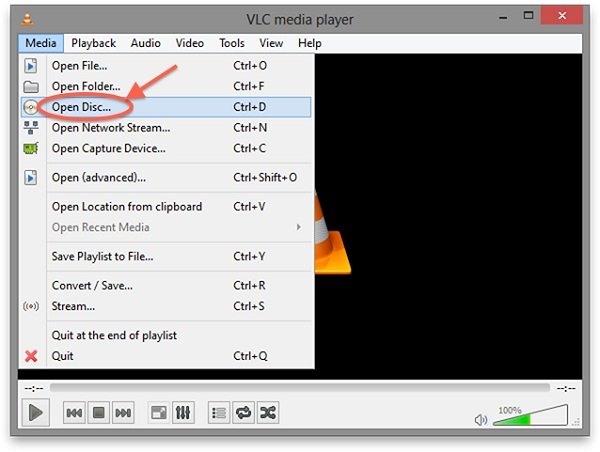The width and height of the screenshot is (600, 452).
Task: Open the Video menu
Action: [190, 43]
